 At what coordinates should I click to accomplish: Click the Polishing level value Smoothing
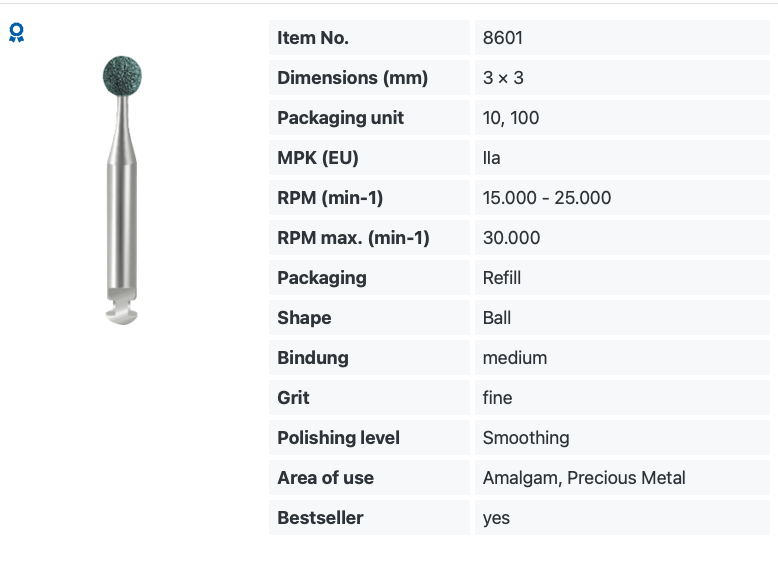(526, 438)
